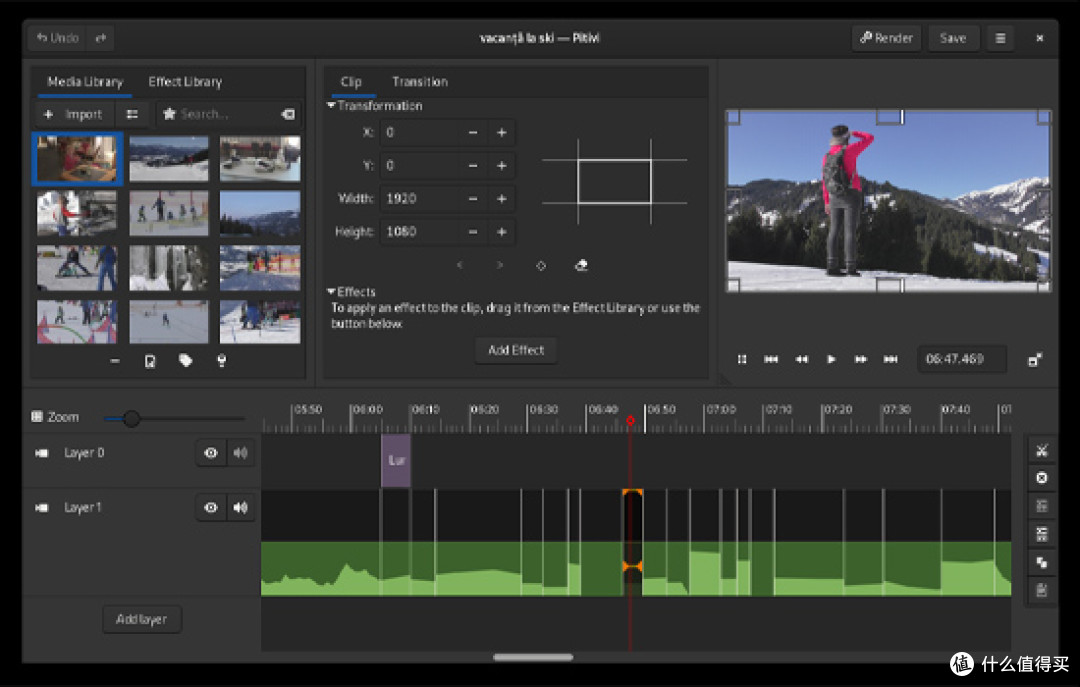Click the eraser icon to reset transformation
This screenshot has height=687, width=1080.
tap(581, 265)
